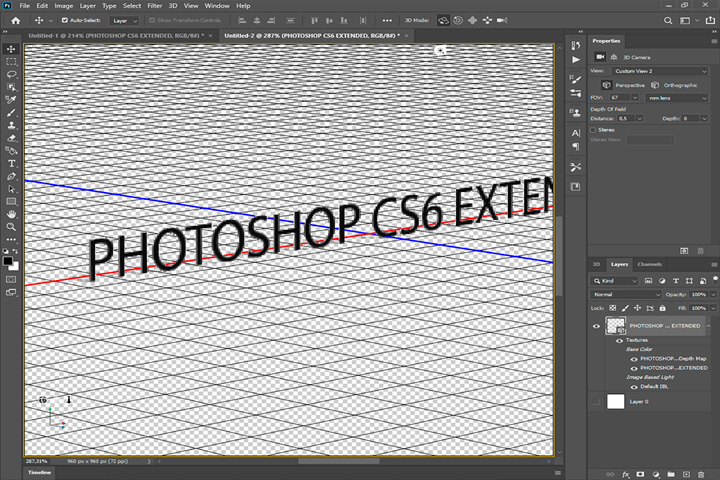Enable the Stereo checkbox

[x=593, y=130]
